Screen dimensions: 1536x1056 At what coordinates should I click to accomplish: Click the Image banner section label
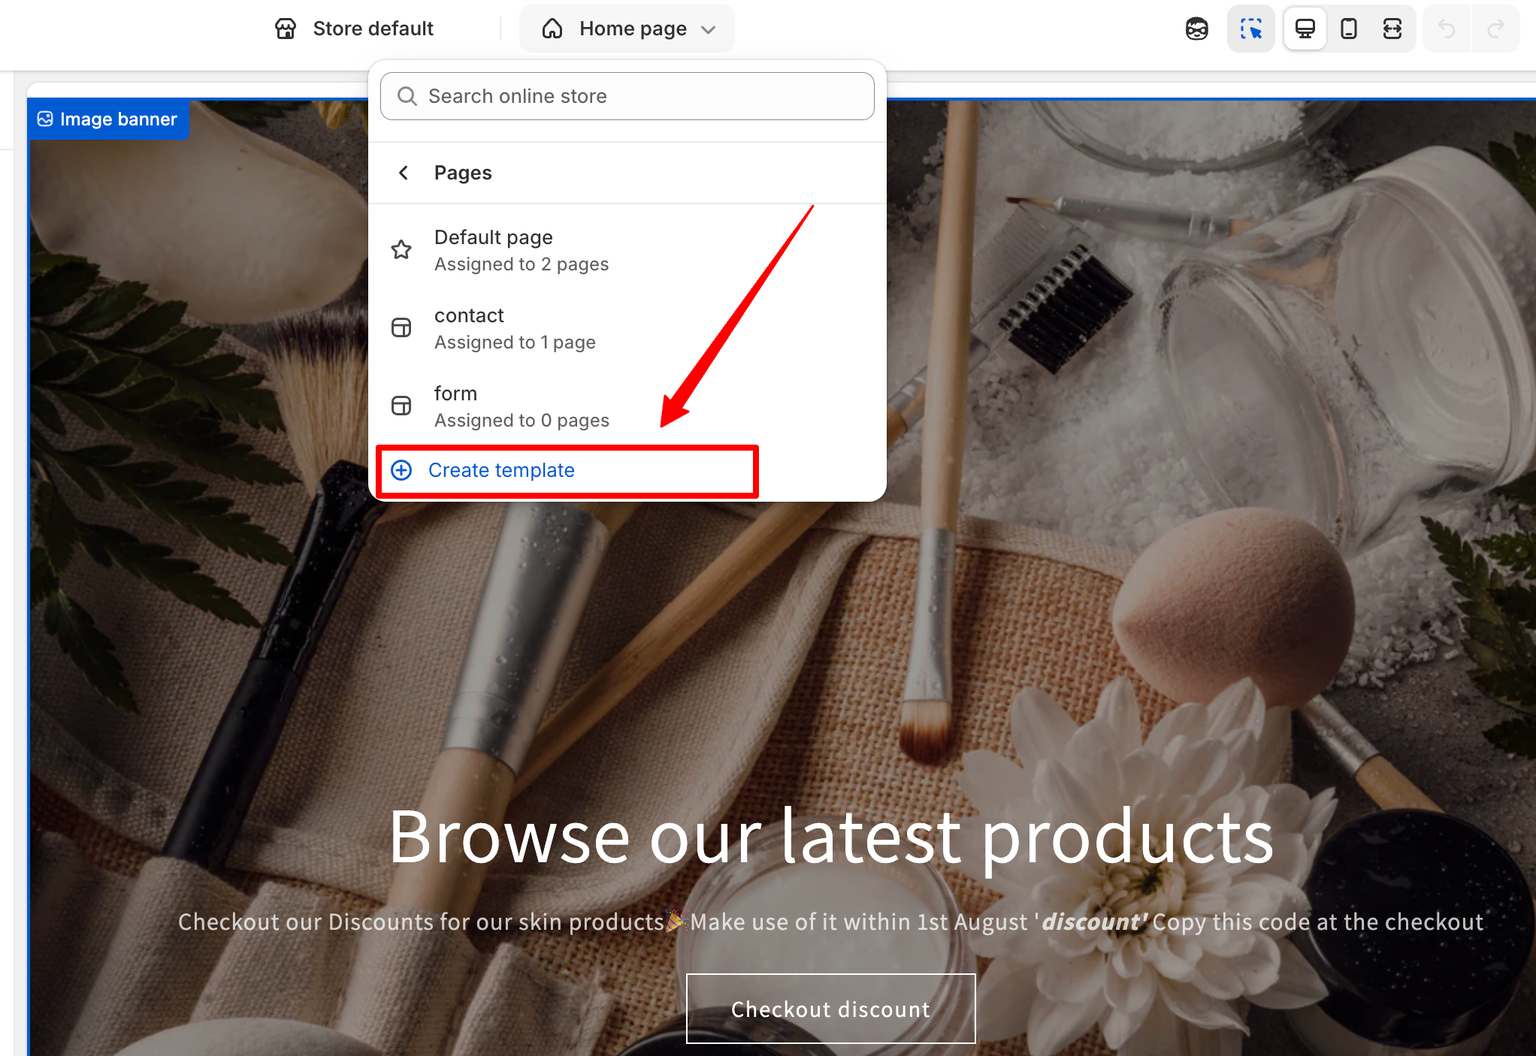[x=108, y=119]
